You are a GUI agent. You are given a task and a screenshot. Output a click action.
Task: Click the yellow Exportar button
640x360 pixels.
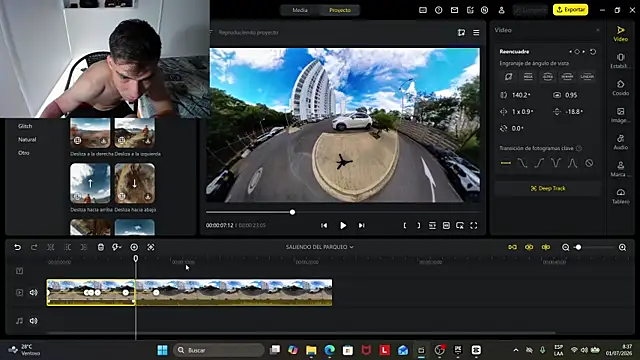point(570,9)
